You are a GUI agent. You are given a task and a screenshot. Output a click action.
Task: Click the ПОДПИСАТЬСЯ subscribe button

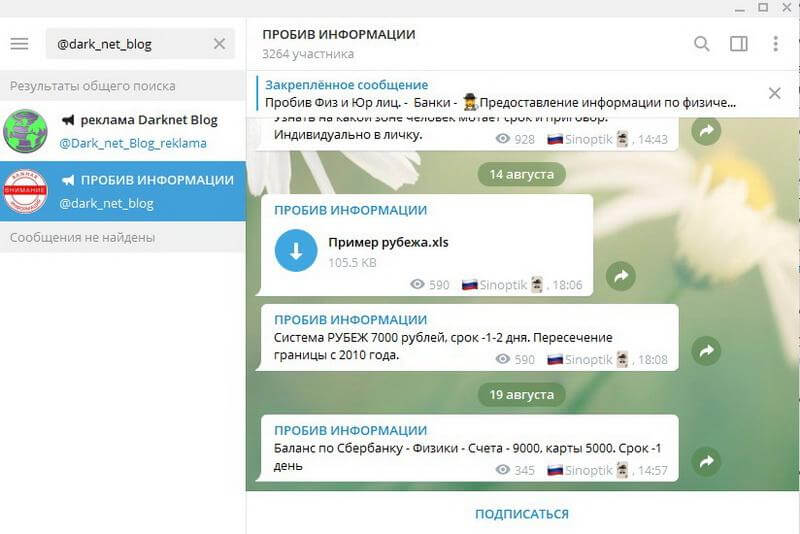(x=522, y=514)
